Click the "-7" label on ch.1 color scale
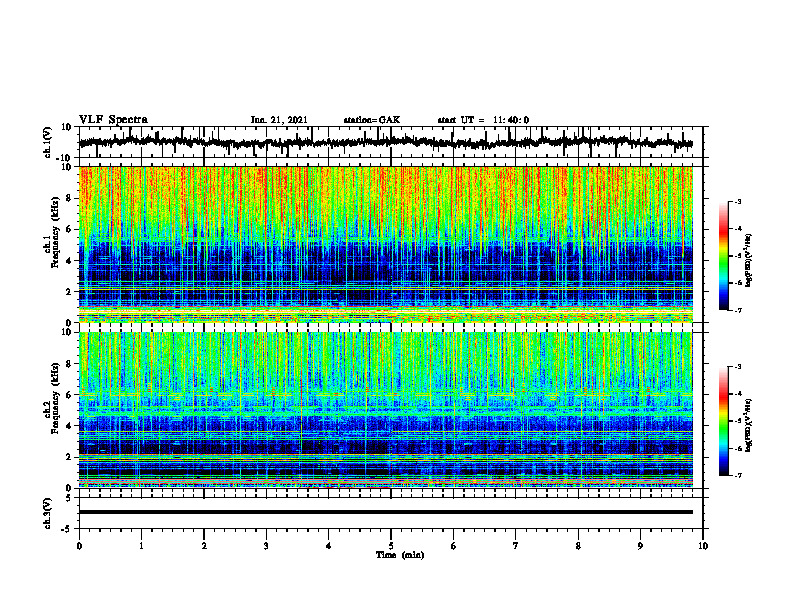The image size is (792, 612). (737, 310)
